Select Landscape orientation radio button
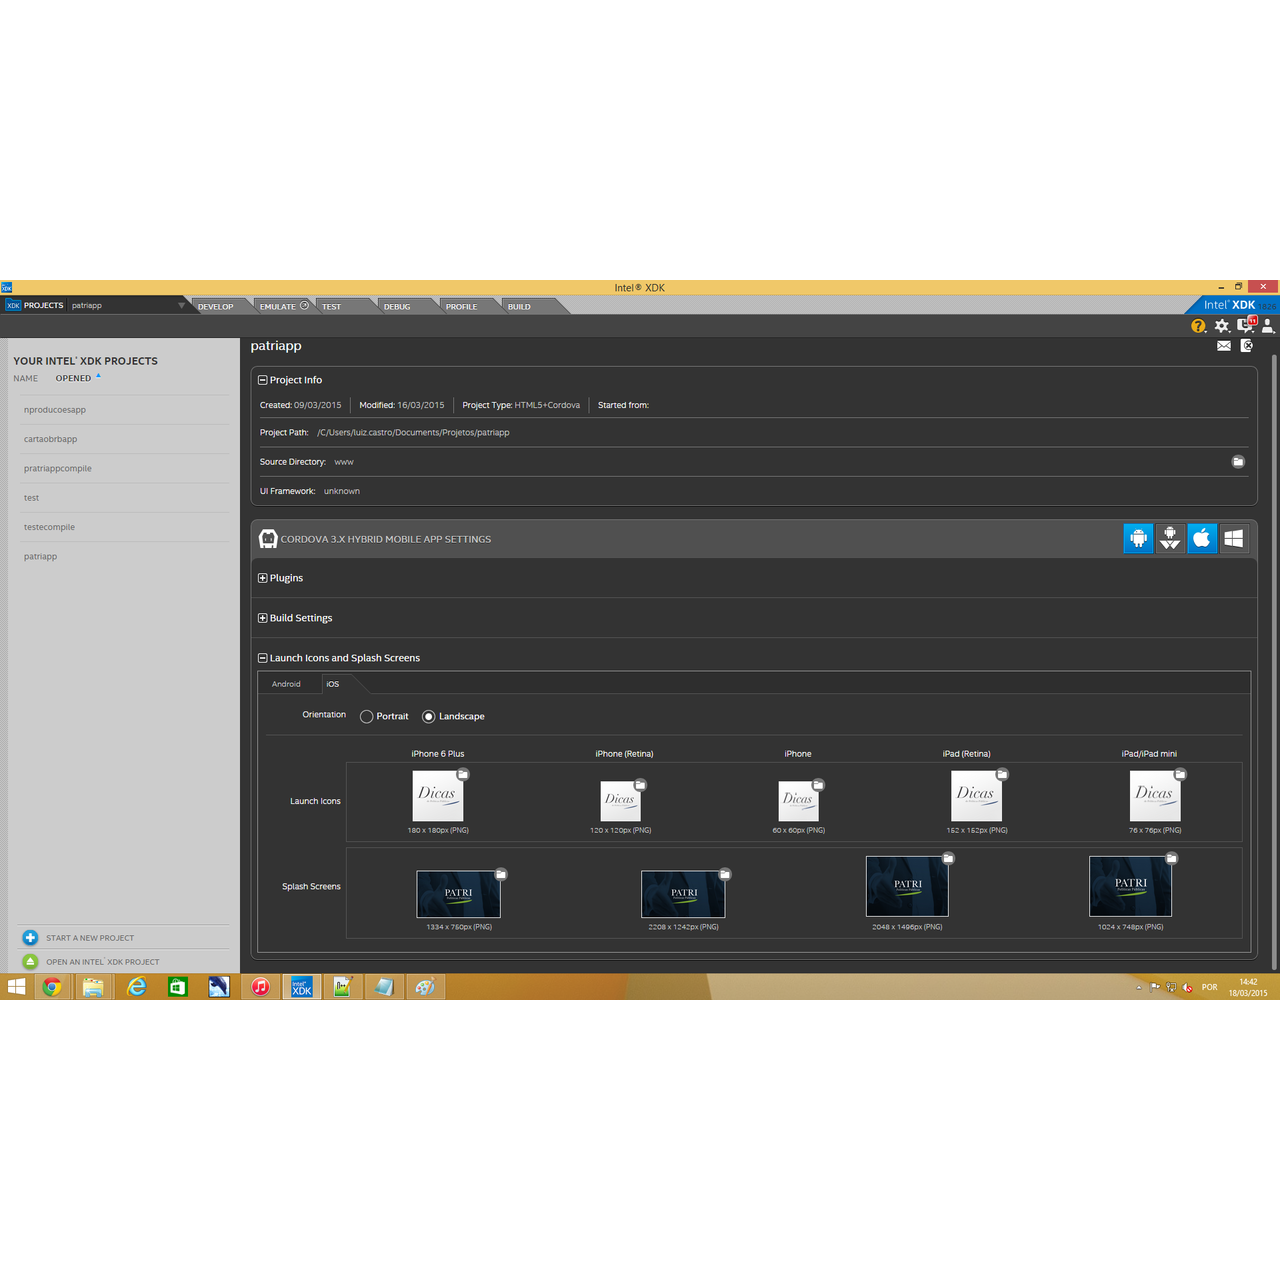Viewport: 1280px width, 1280px height. (429, 717)
